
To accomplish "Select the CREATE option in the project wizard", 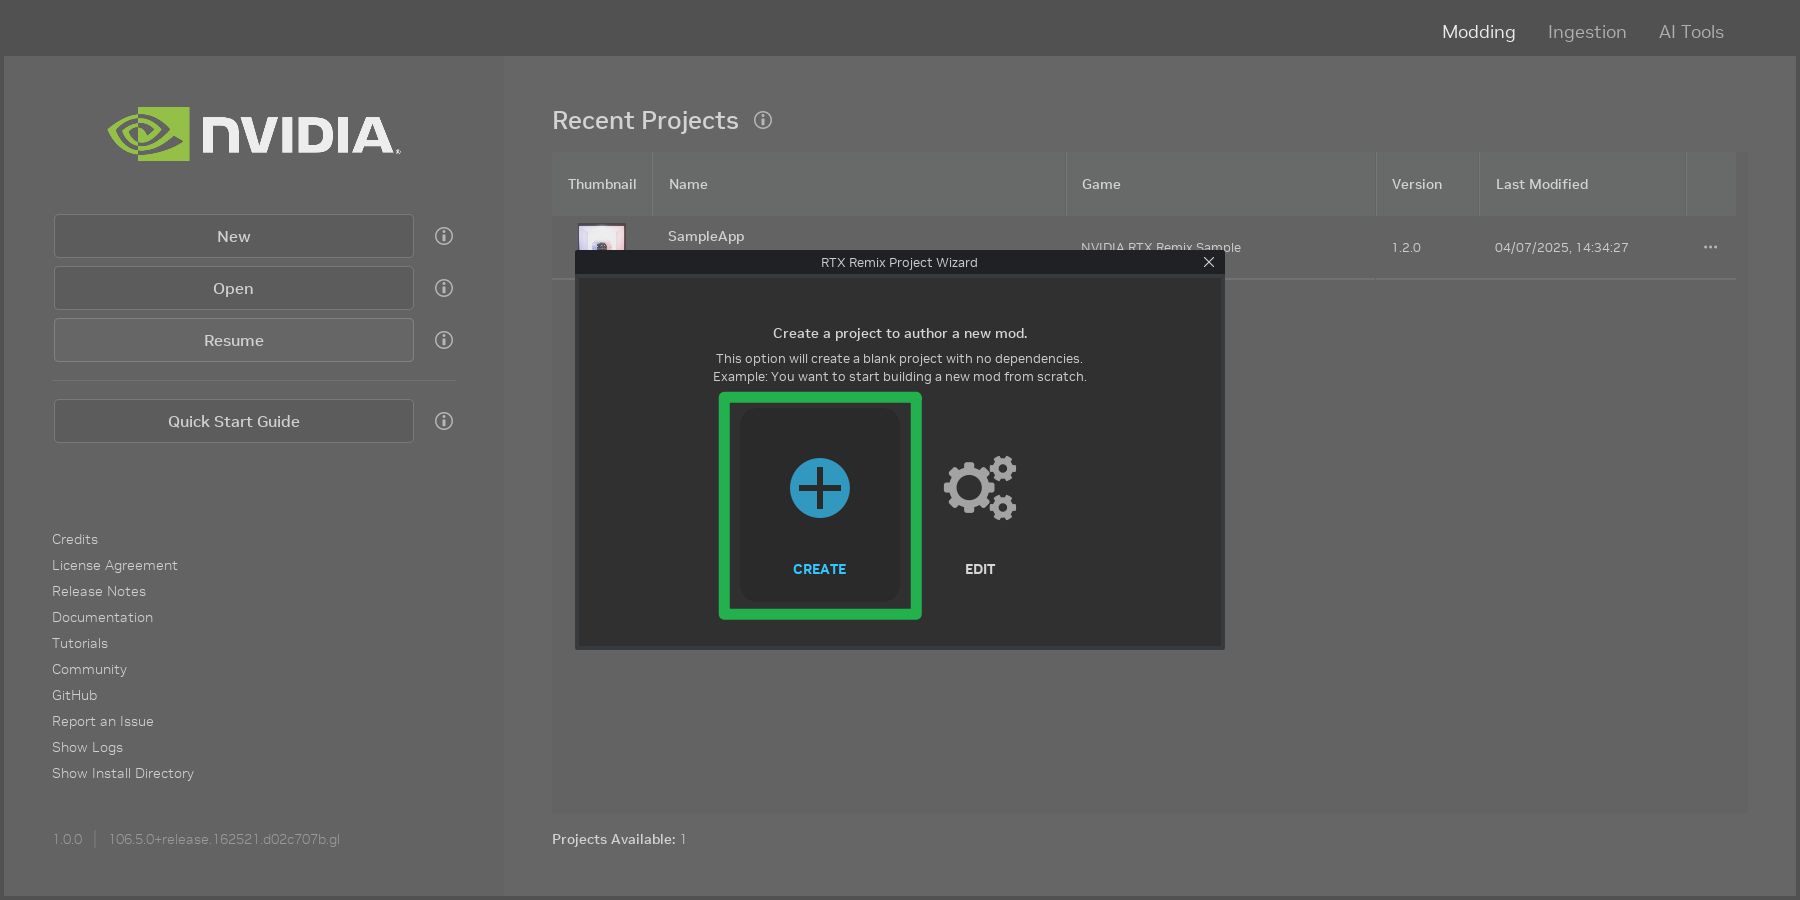I will point(819,505).
